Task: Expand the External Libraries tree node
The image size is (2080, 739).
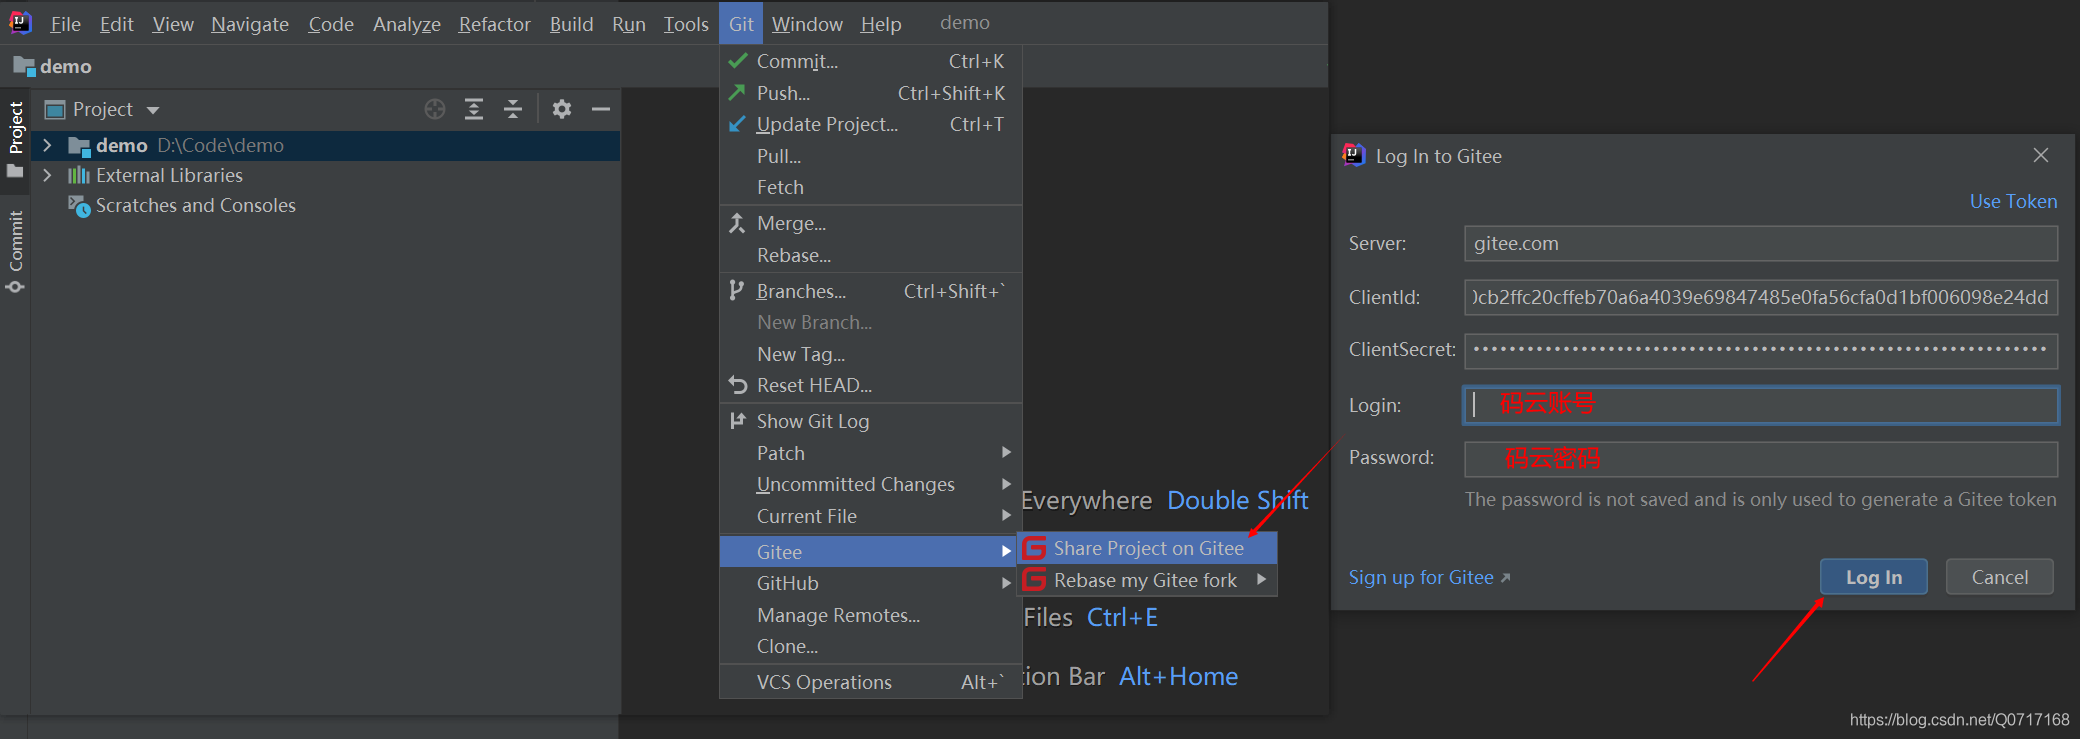Action: [x=47, y=175]
